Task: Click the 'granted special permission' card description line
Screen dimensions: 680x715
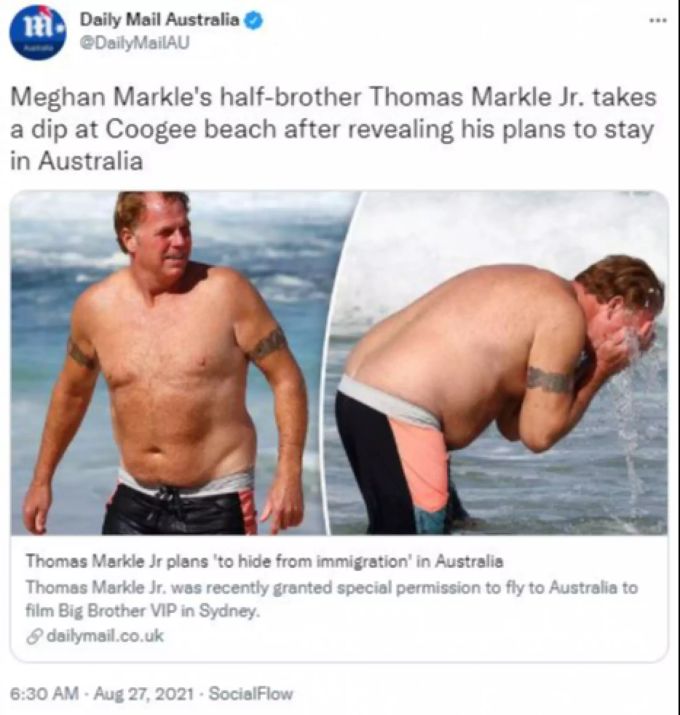Action: pyautogui.click(x=332, y=588)
